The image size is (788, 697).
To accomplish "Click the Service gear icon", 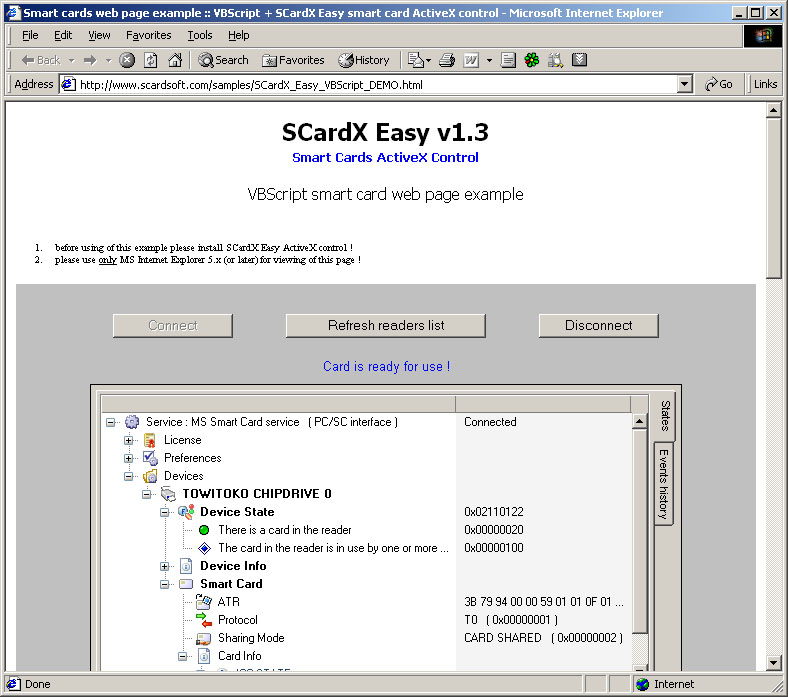I will 132,422.
